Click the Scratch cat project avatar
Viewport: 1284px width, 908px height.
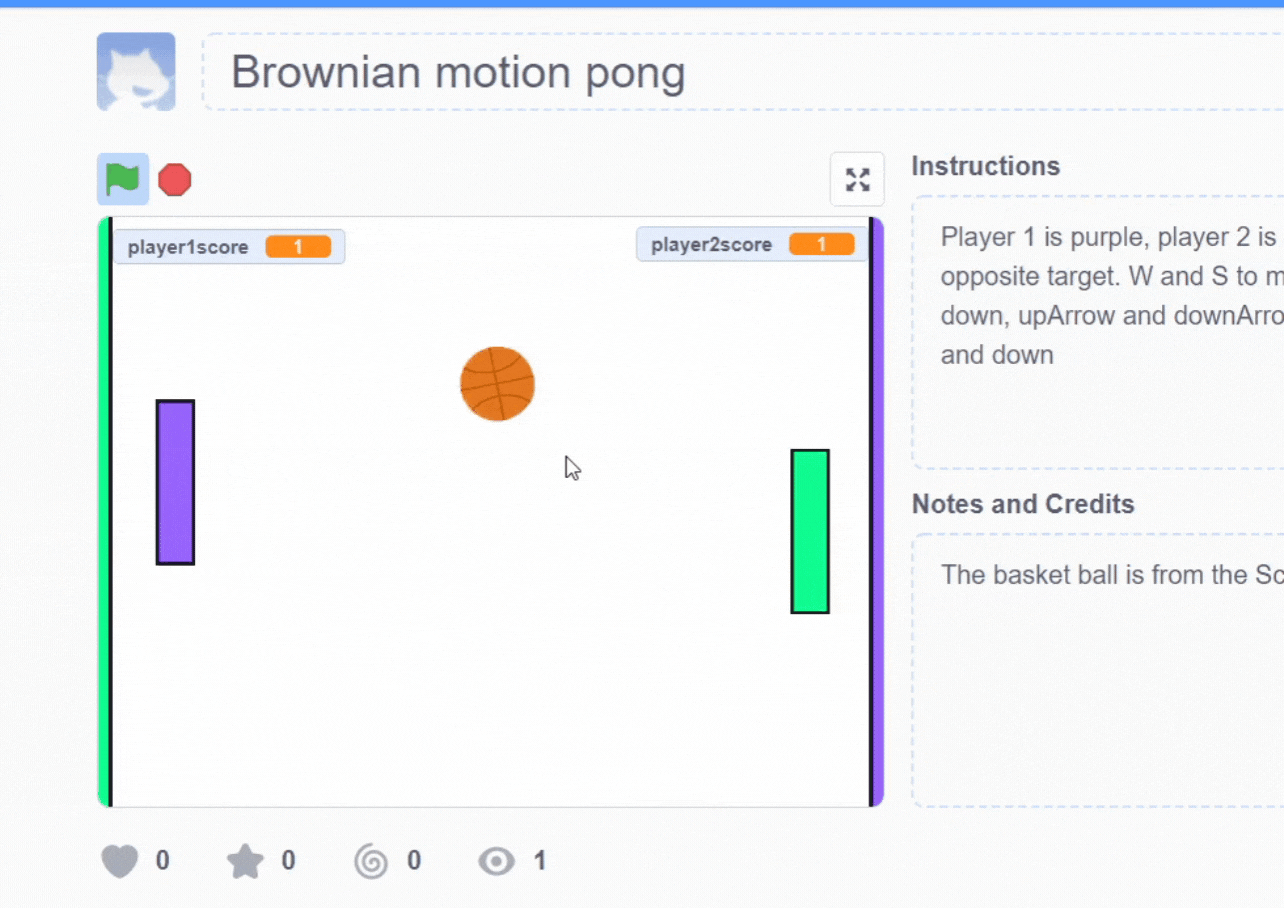135,71
